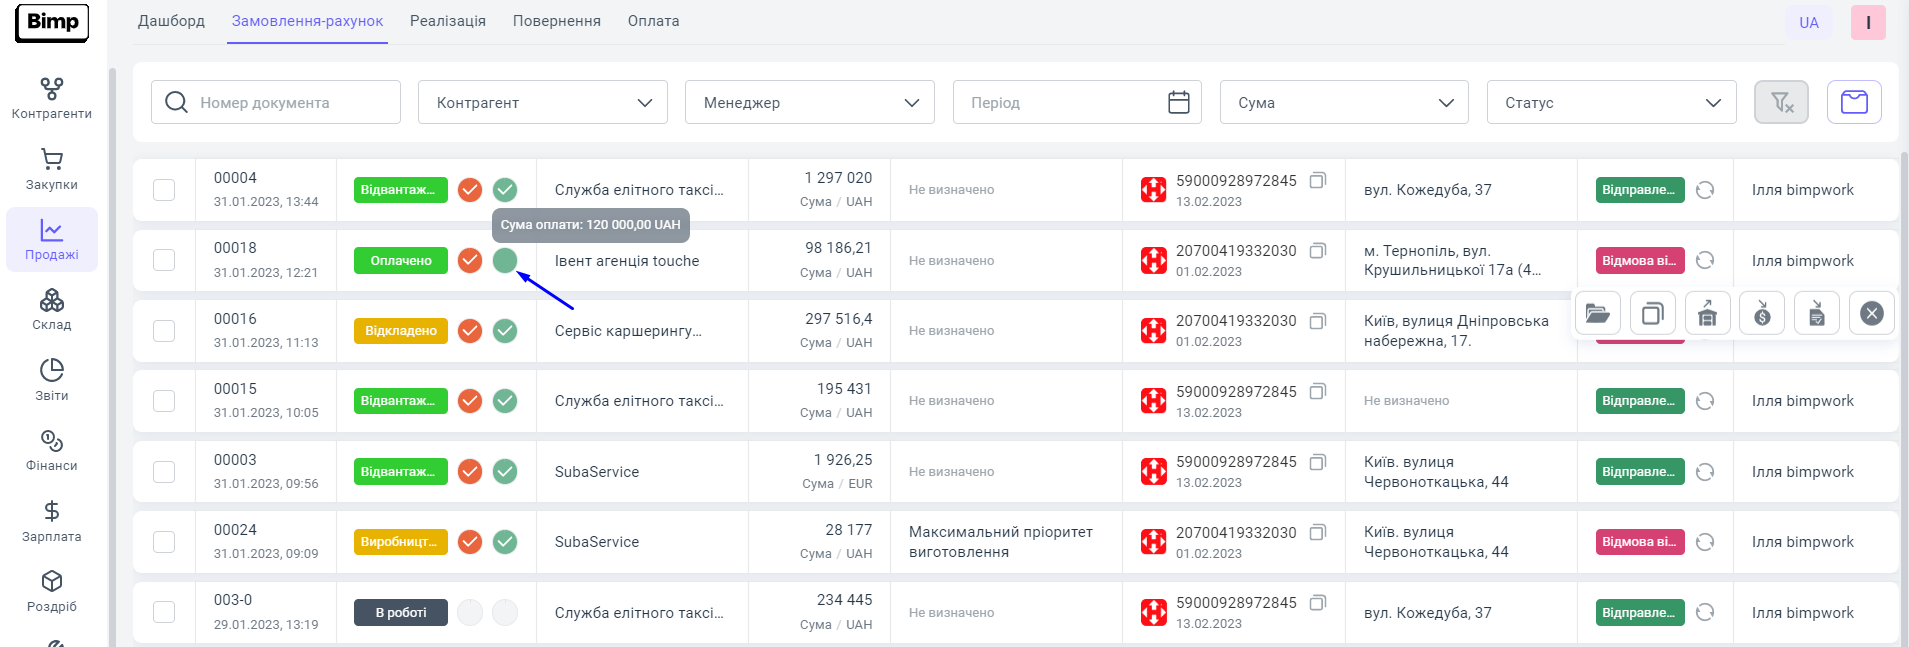Copy tracking number for order 00004
This screenshot has height=647, width=1909.
pyautogui.click(x=1318, y=180)
